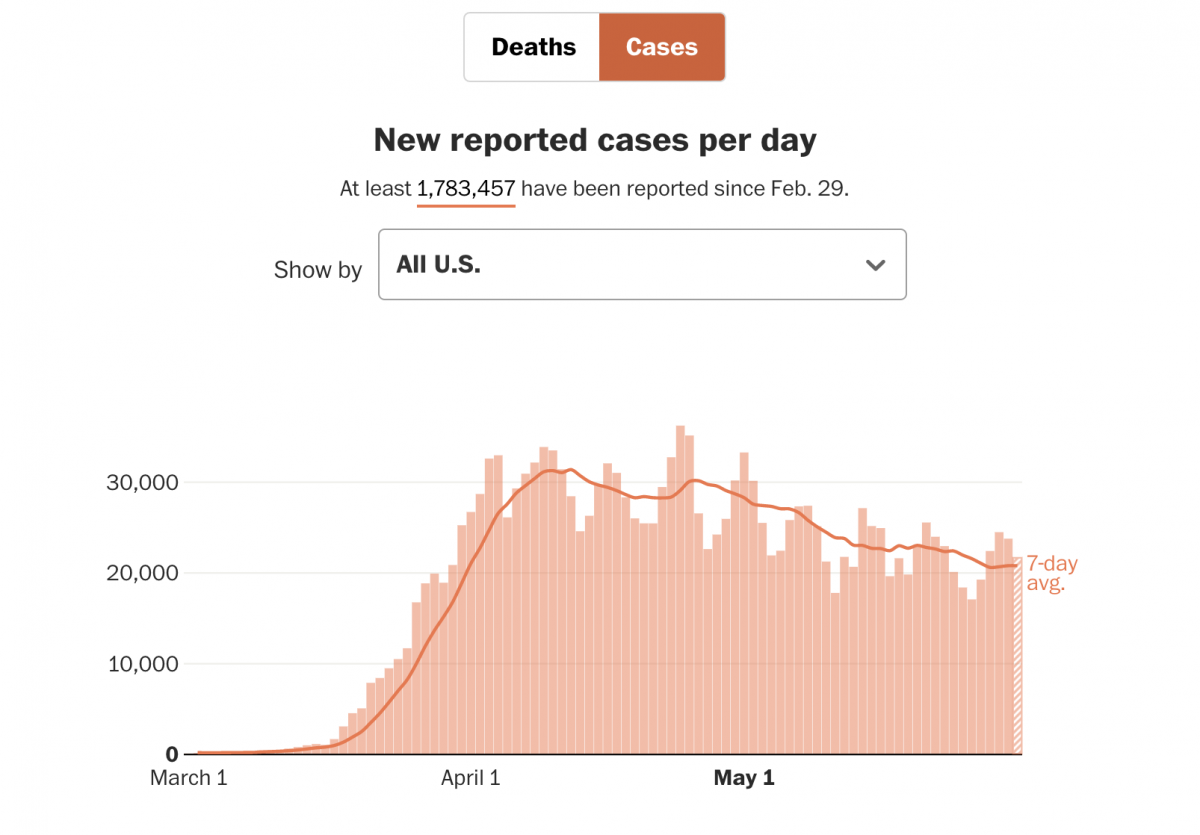Image resolution: width=1200 pixels, height=835 pixels.
Task: Click the At least text before the total
Action: tap(375, 189)
